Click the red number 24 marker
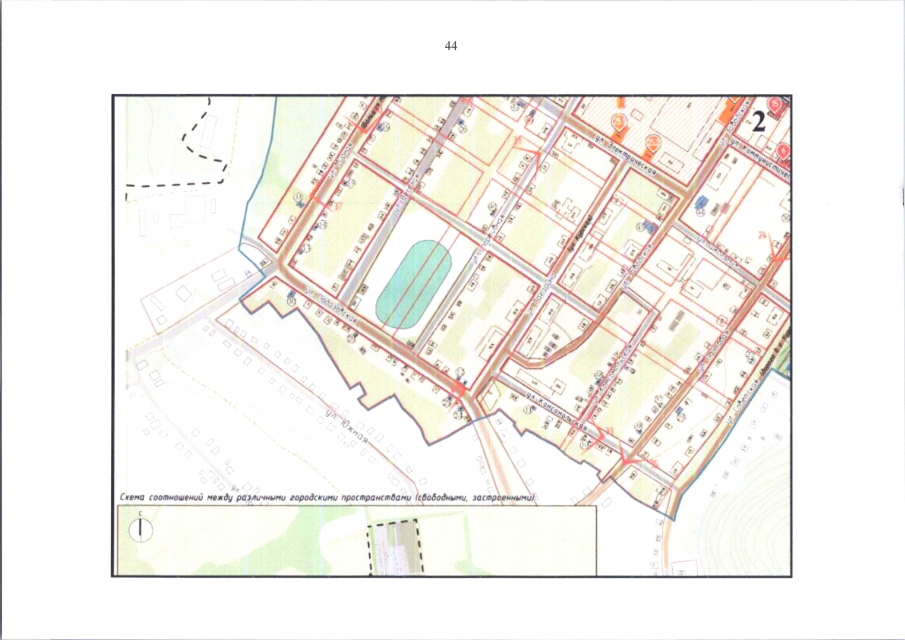The height and width of the screenshot is (640, 905). click(764, 236)
